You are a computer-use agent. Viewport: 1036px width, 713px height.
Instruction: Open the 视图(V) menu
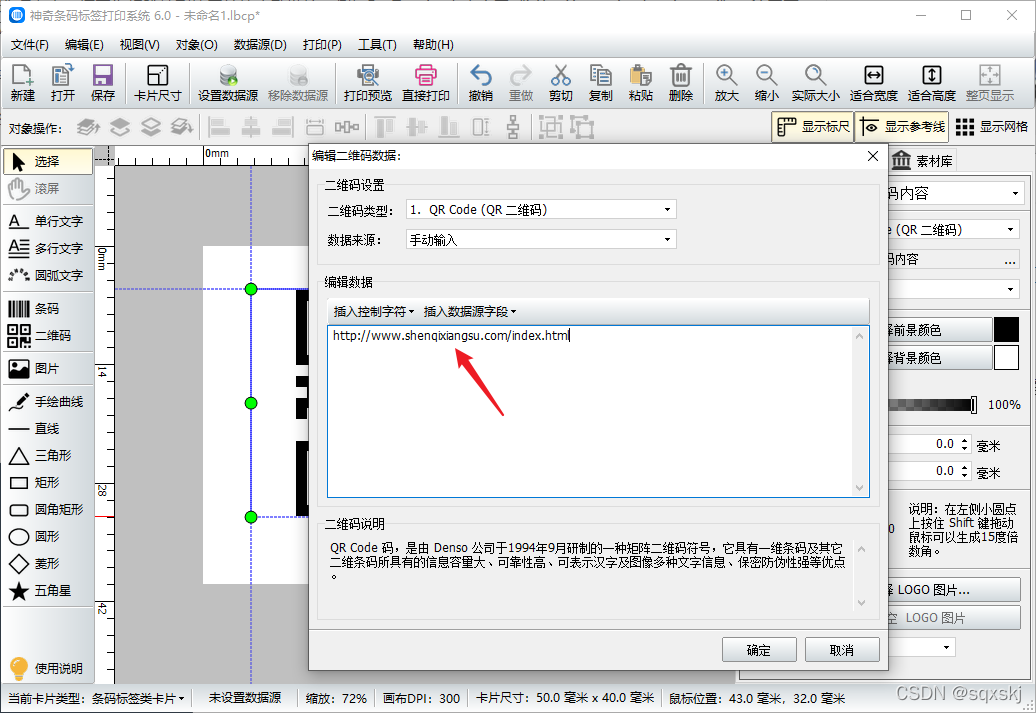[x=139, y=44]
